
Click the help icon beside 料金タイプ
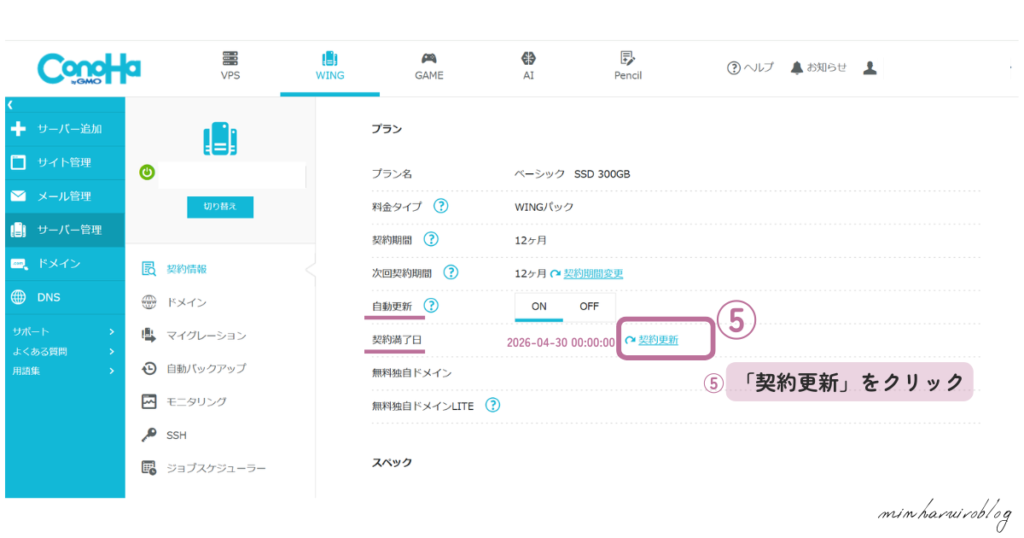440,207
